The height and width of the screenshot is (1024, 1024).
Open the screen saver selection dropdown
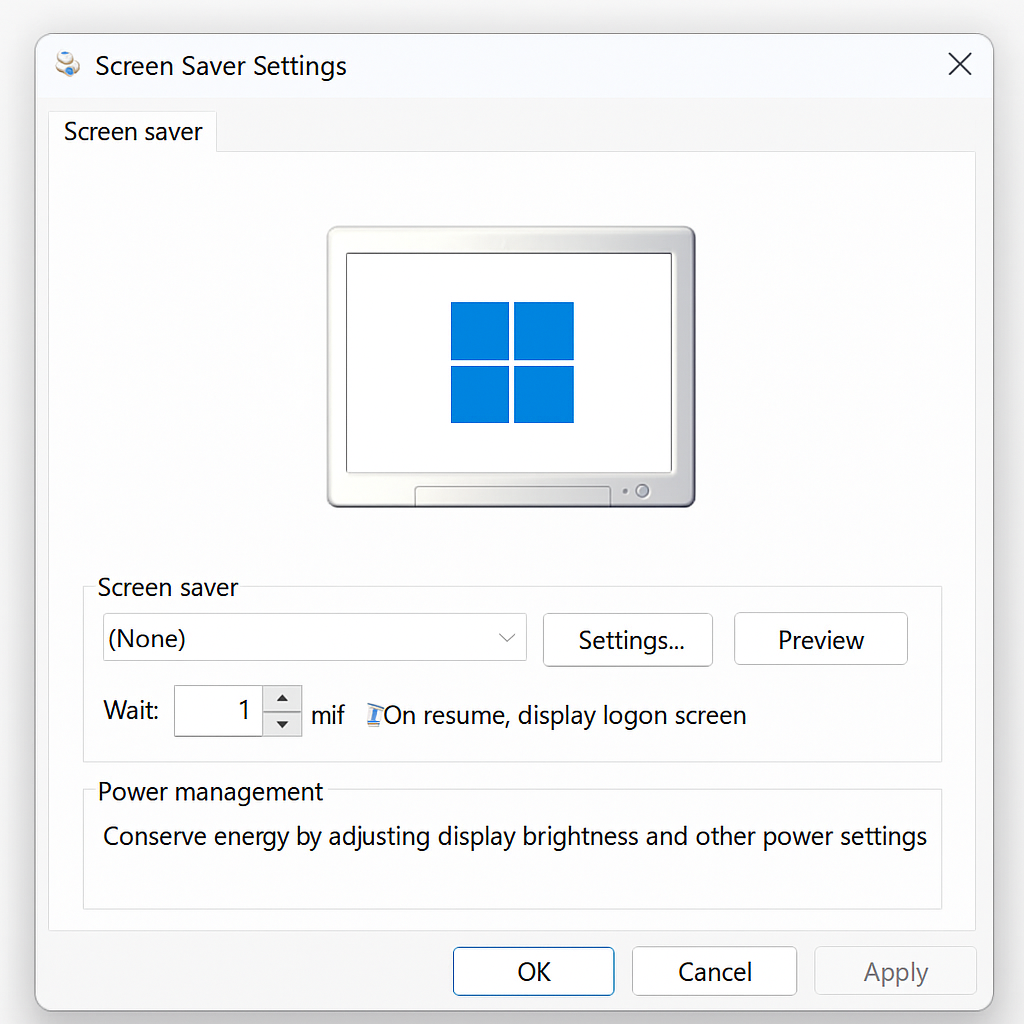314,638
